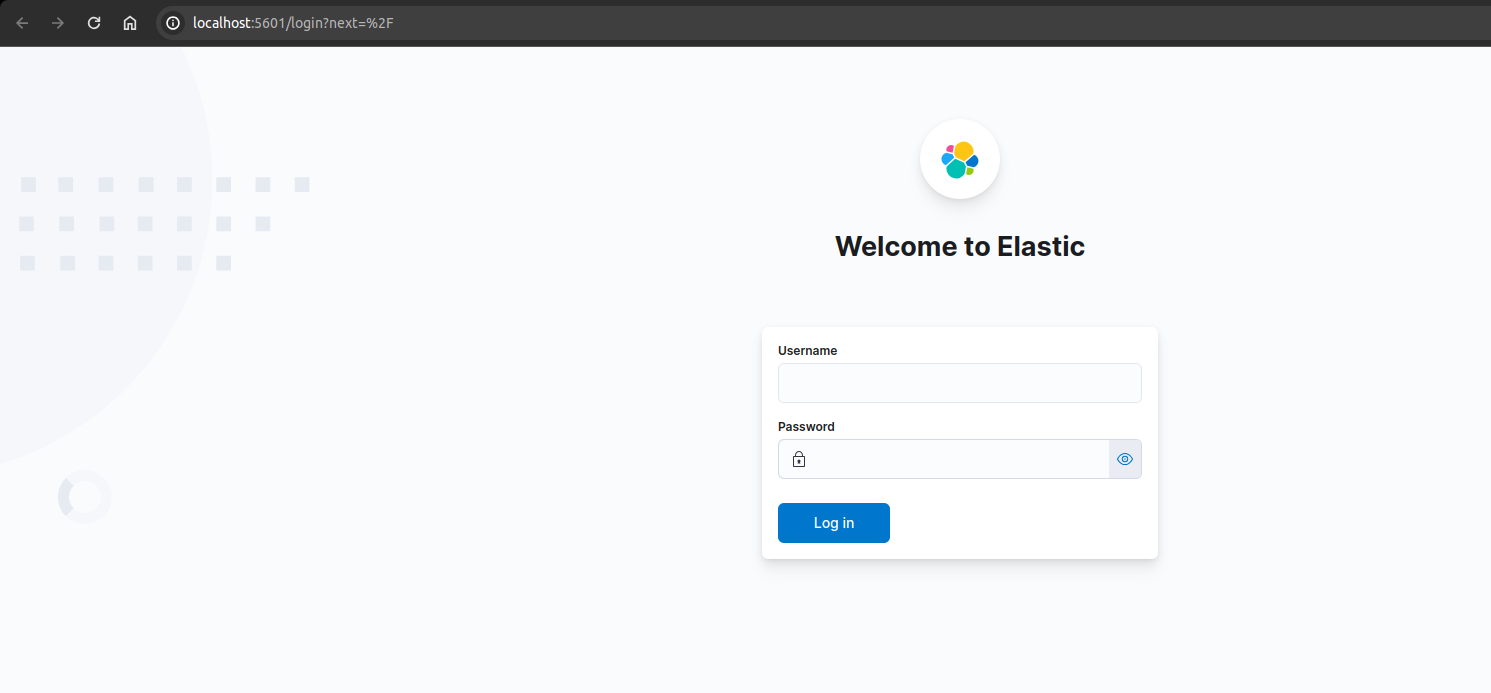Screen dimensions: 1491x693
Task: Click the Password label
Action: click(806, 427)
